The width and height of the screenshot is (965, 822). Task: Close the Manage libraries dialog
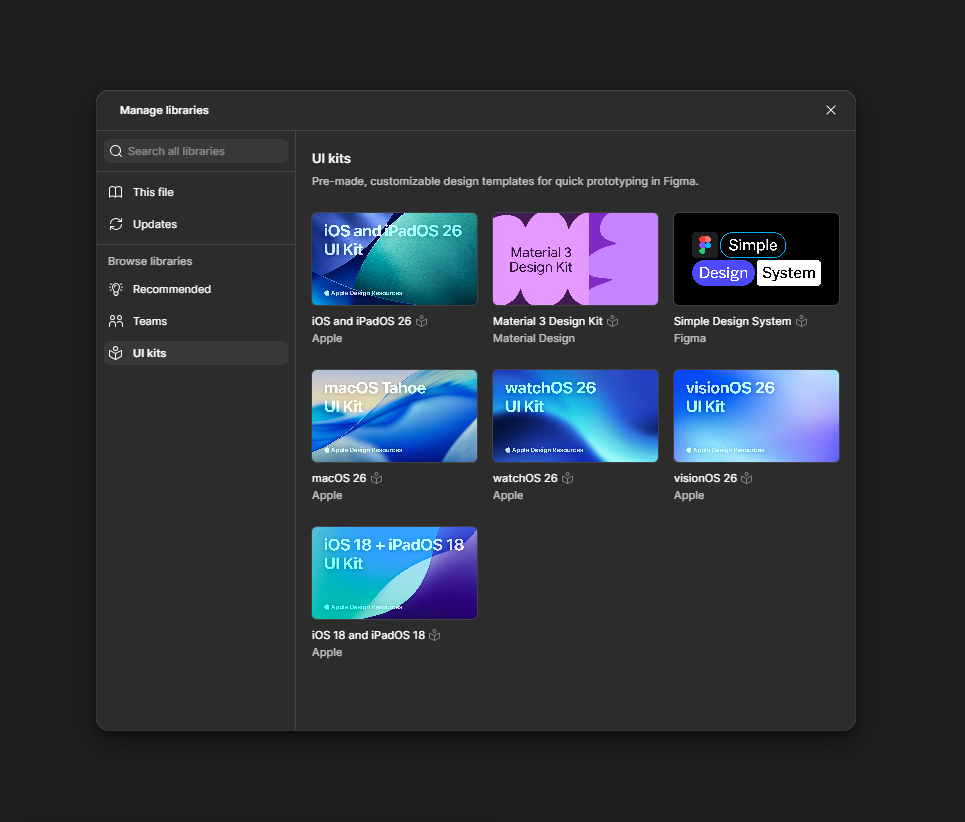coord(830,110)
